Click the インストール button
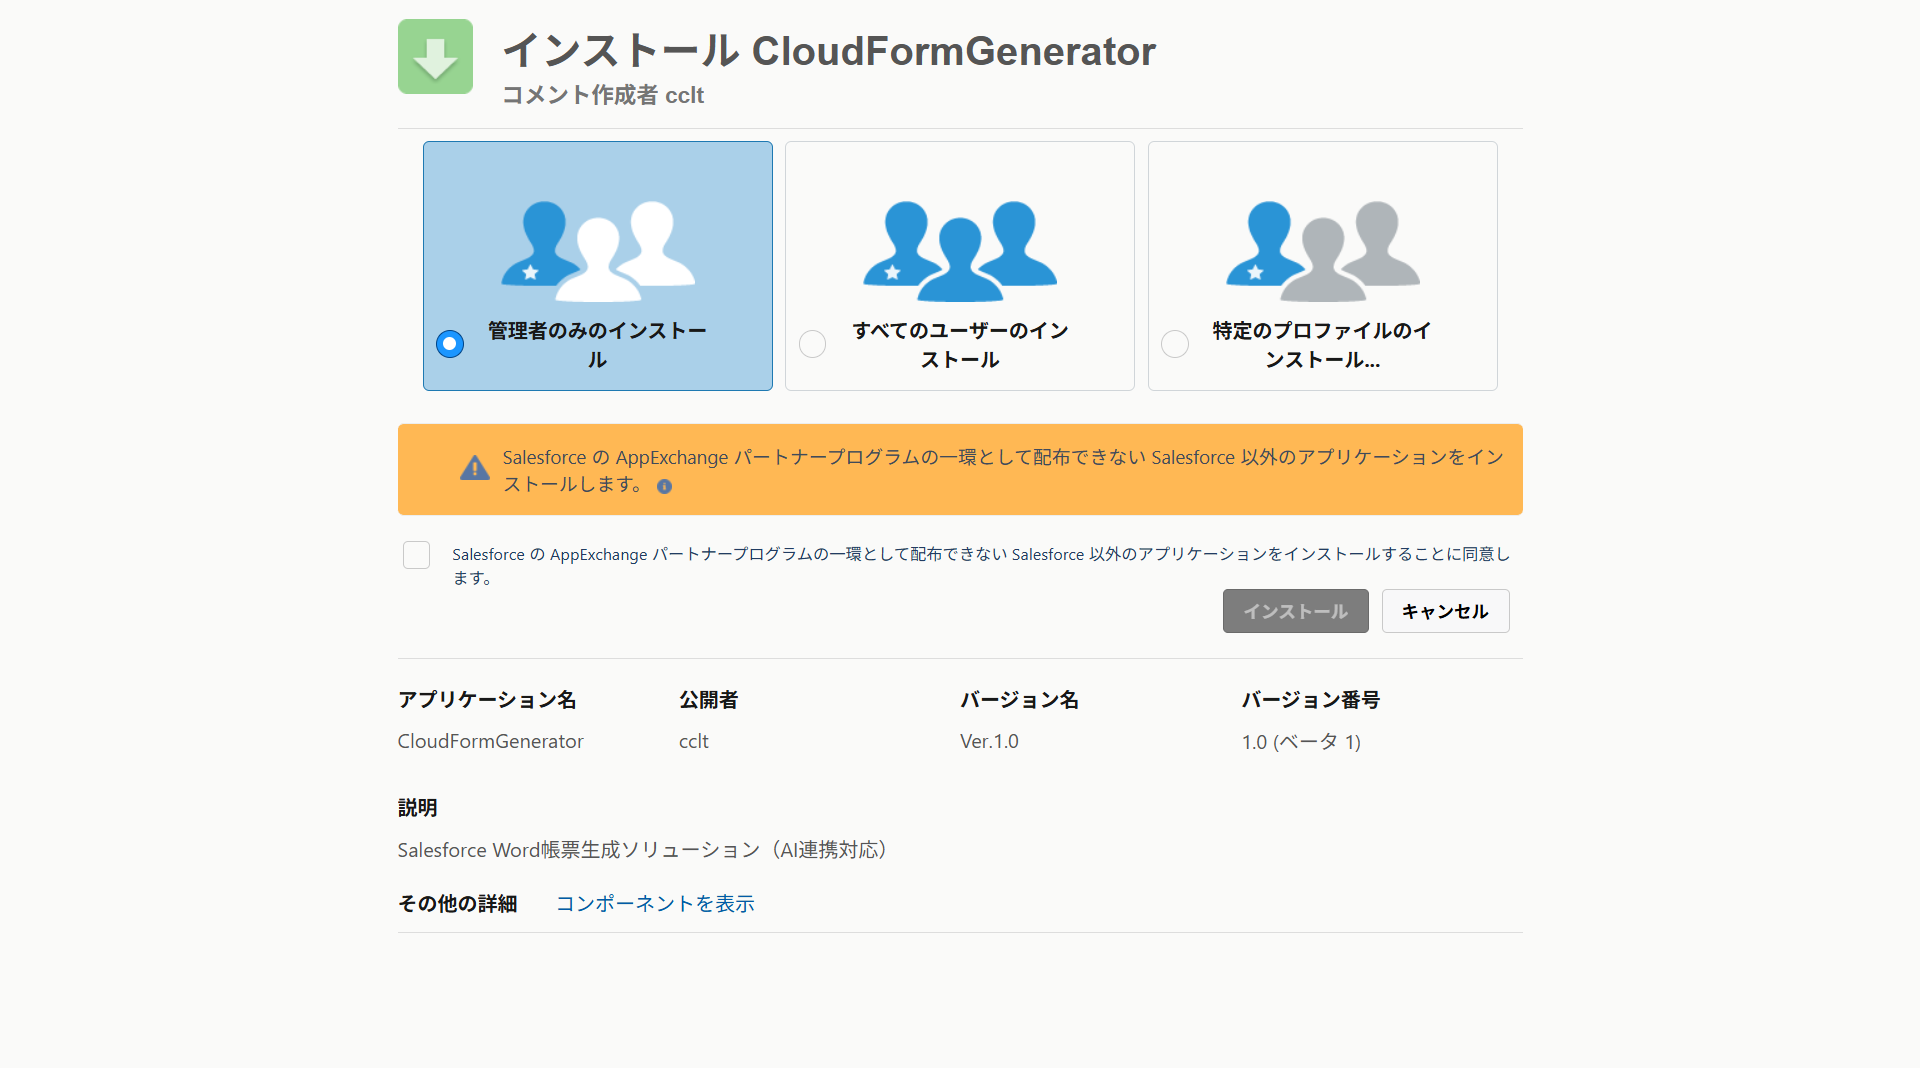This screenshot has width=1920, height=1068. (1295, 611)
